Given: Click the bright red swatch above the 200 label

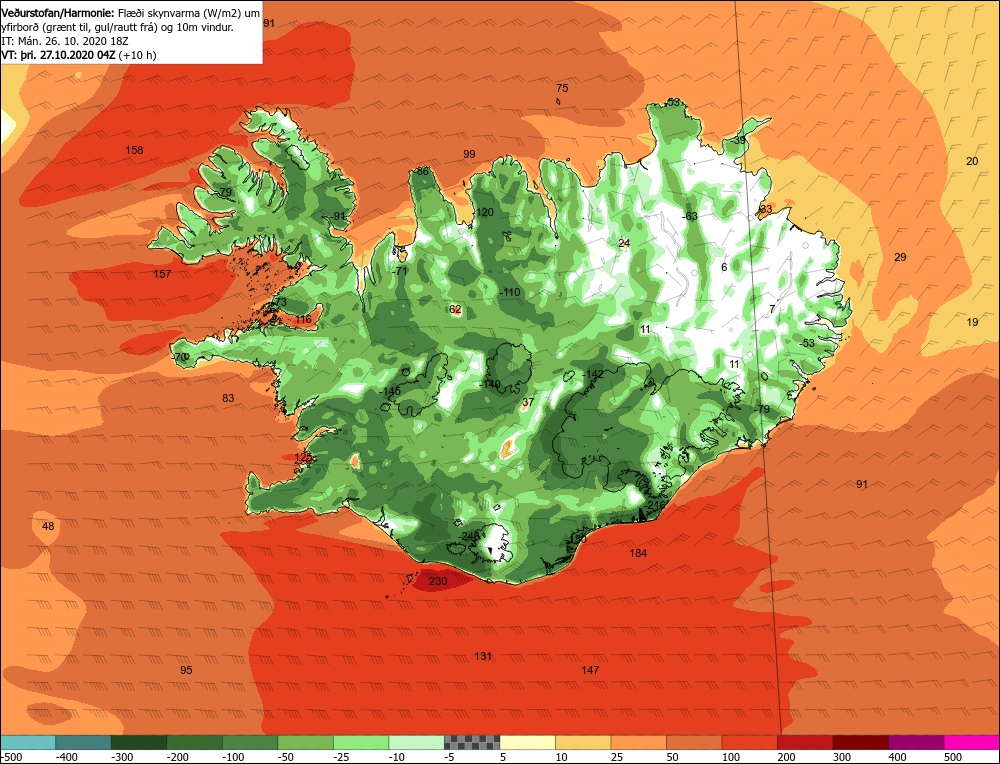Looking at the screenshot, I should coord(805,742).
